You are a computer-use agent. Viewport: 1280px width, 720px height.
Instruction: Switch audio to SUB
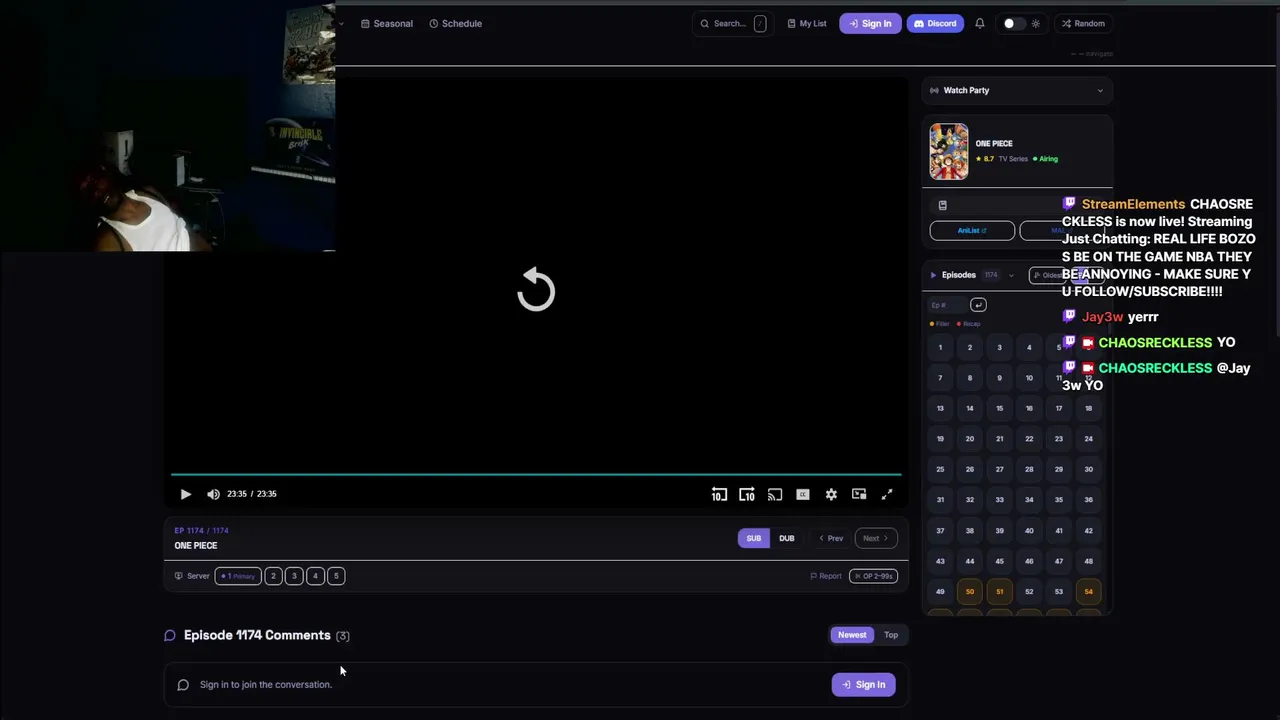click(754, 538)
